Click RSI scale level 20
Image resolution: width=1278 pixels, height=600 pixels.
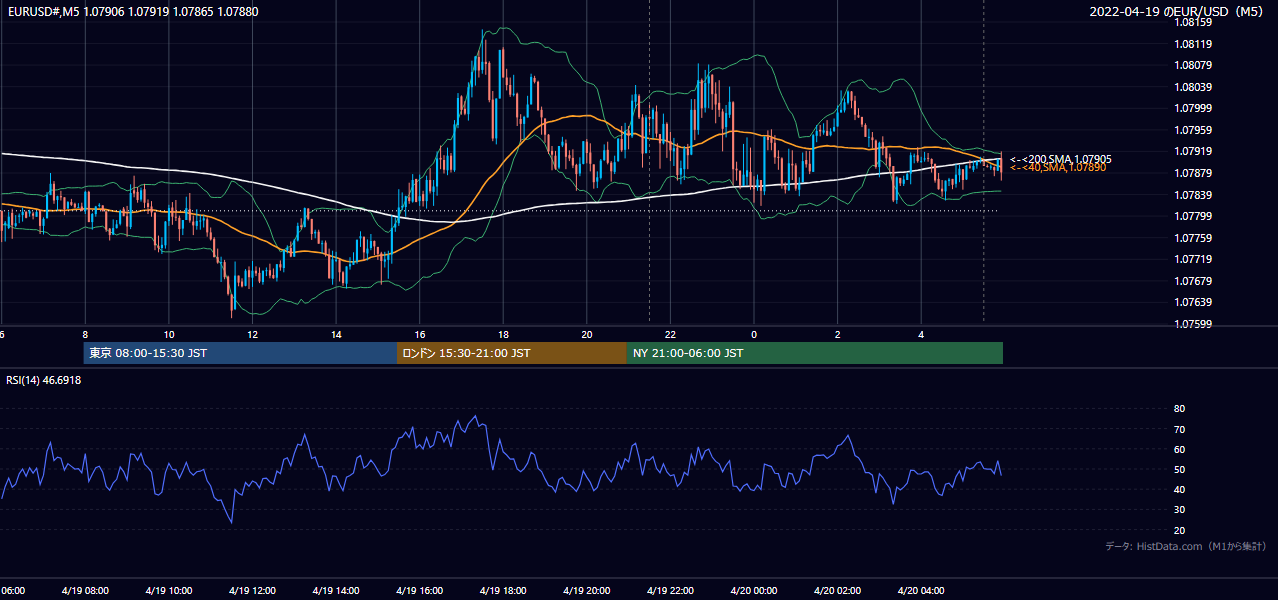click(x=1180, y=531)
